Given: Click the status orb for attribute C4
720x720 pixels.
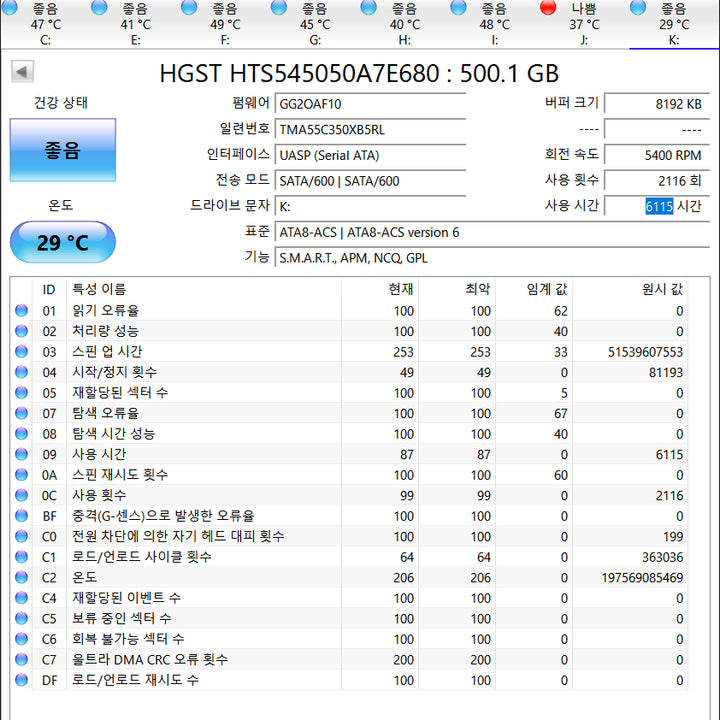Looking at the screenshot, I should pos(22,597).
